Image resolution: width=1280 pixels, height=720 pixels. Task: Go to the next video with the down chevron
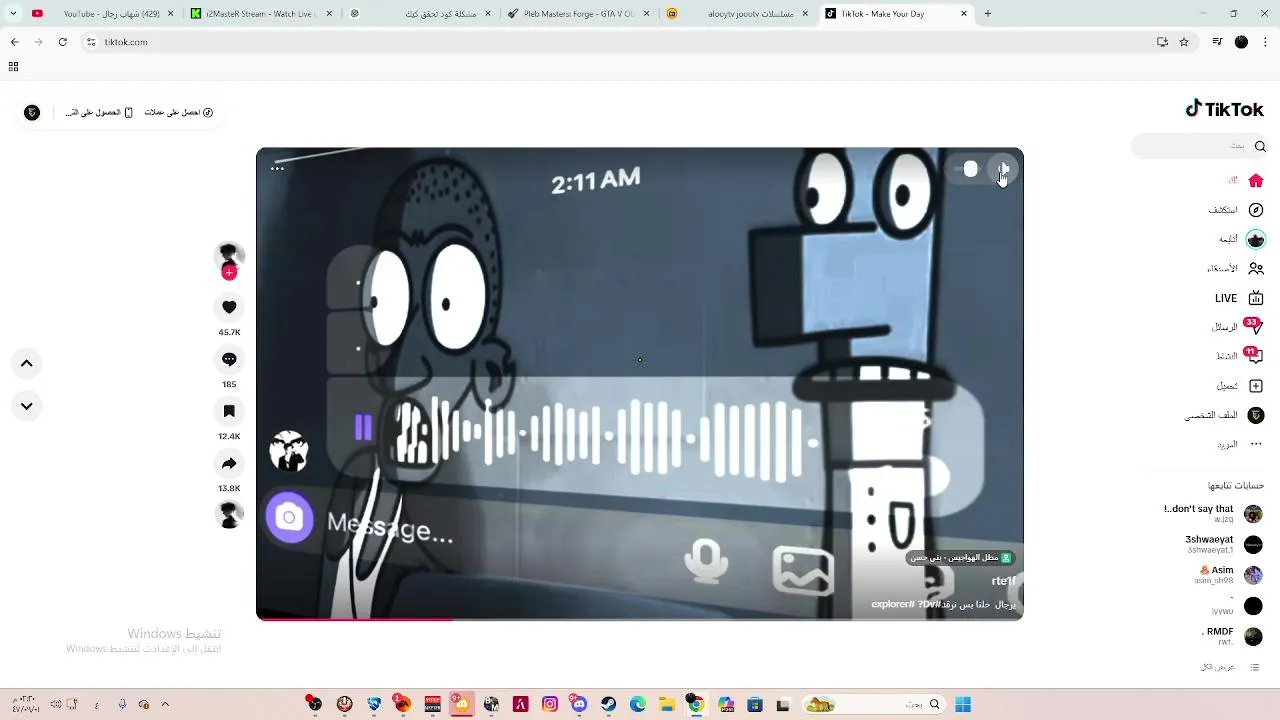pyautogui.click(x=27, y=406)
